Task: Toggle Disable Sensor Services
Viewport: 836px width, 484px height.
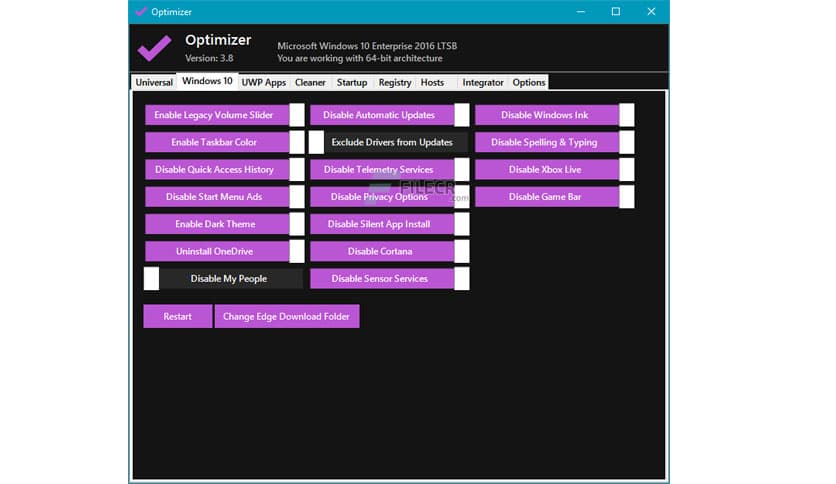Action: click(x=389, y=279)
